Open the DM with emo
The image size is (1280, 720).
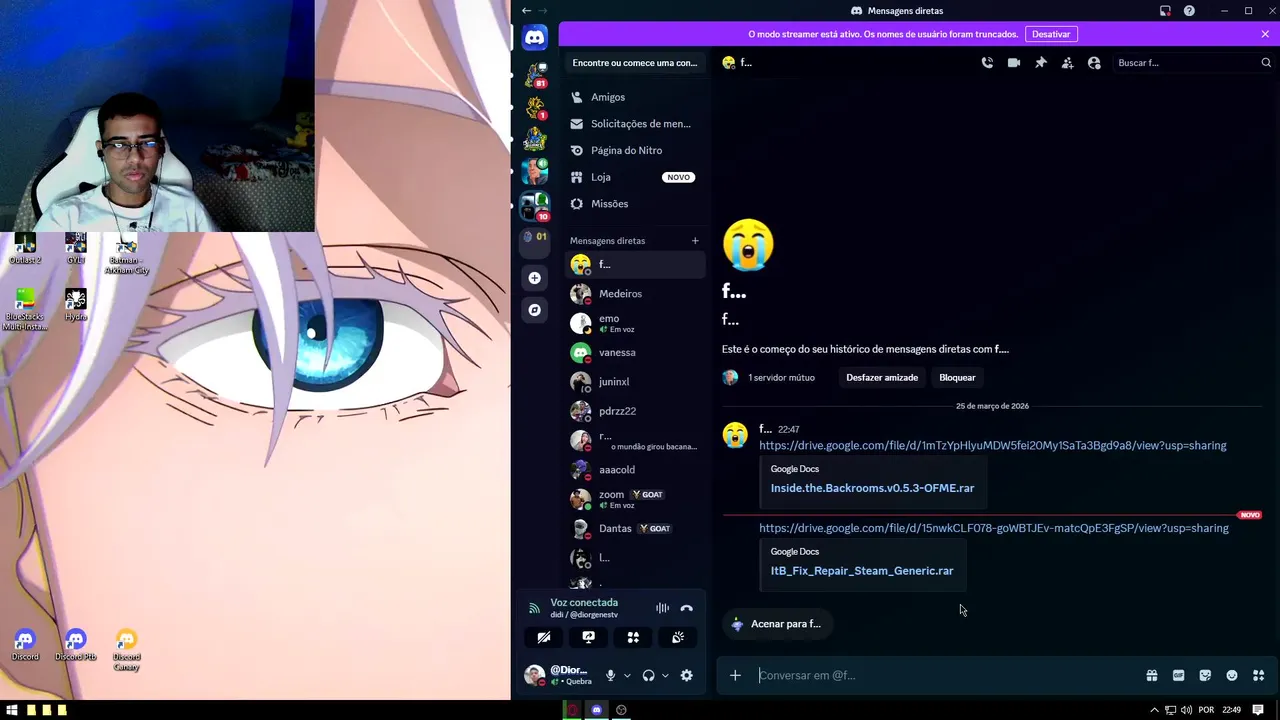(635, 323)
